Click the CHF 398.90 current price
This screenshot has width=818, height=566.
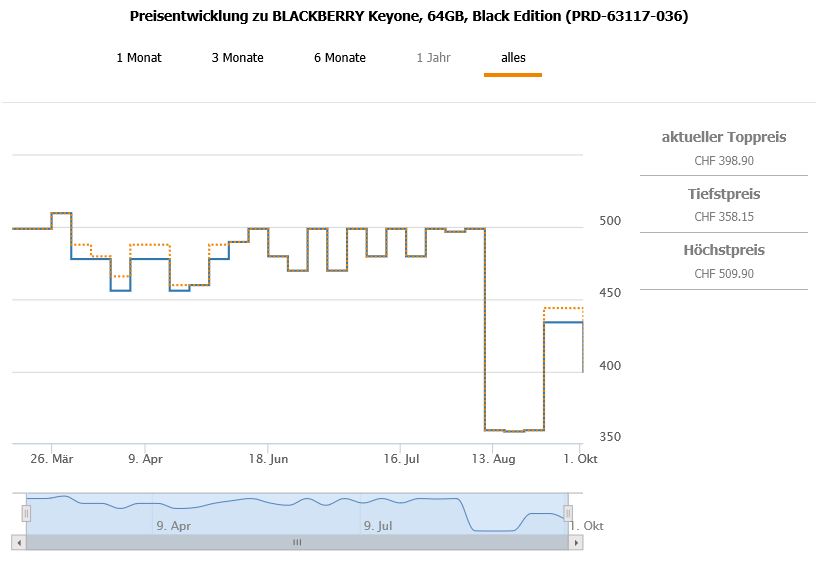pos(724,160)
